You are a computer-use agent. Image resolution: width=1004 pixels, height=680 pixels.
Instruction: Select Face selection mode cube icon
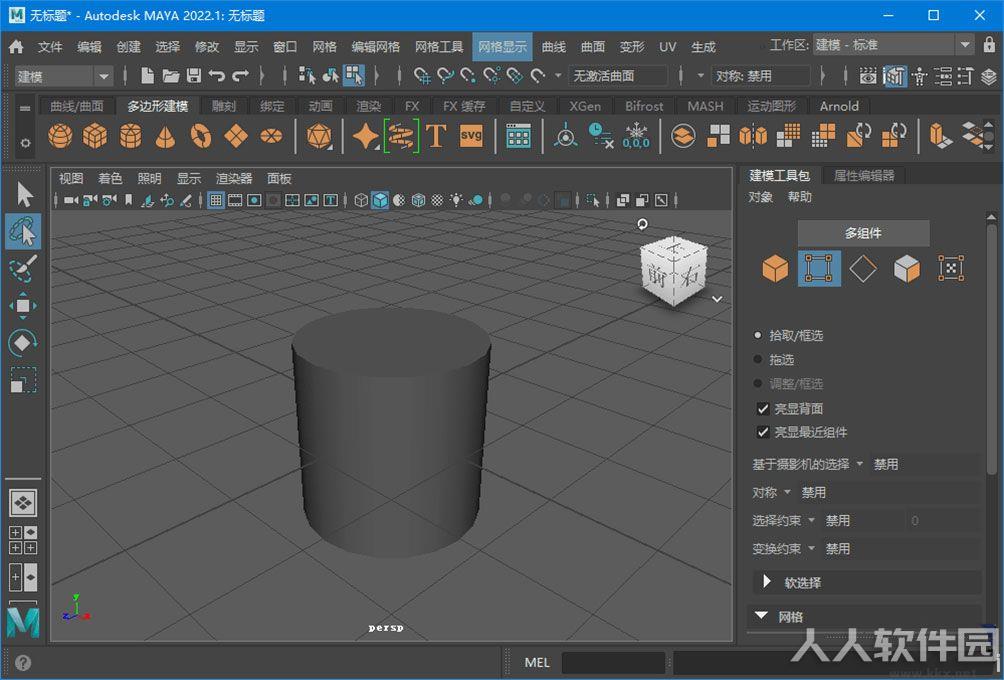[x=907, y=268]
